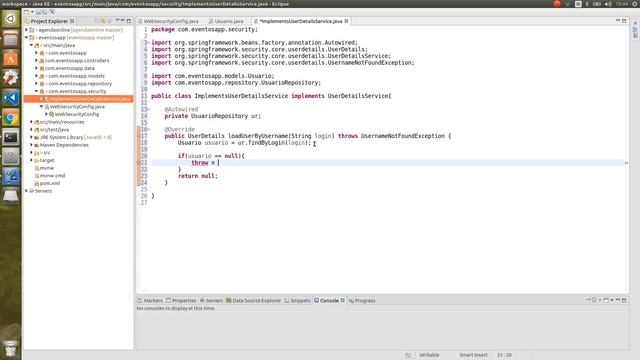Click the error mark in overview ruler
Viewport: 640px width, 360px height.
click(x=626, y=163)
